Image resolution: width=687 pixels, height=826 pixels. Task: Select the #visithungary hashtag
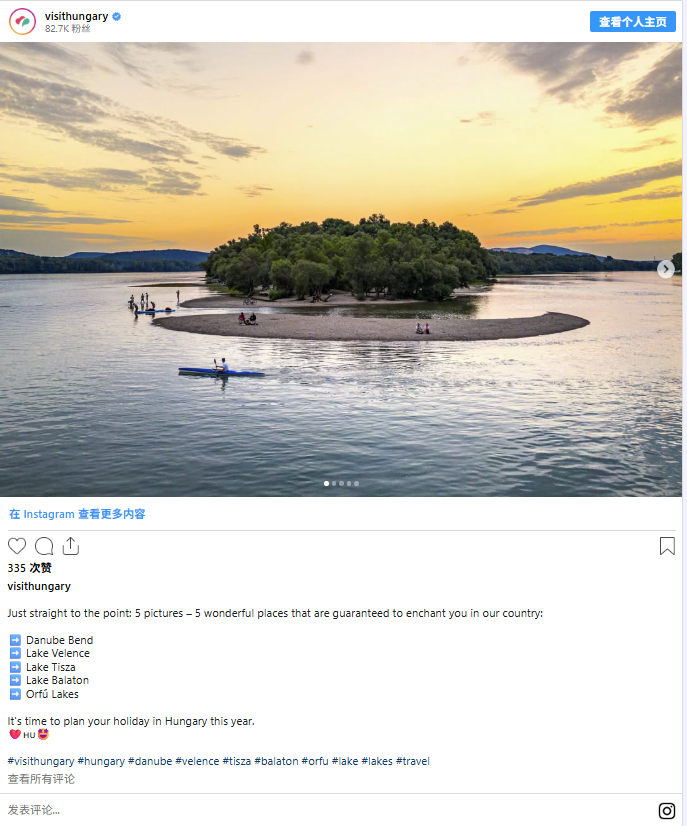click(40, 761)
